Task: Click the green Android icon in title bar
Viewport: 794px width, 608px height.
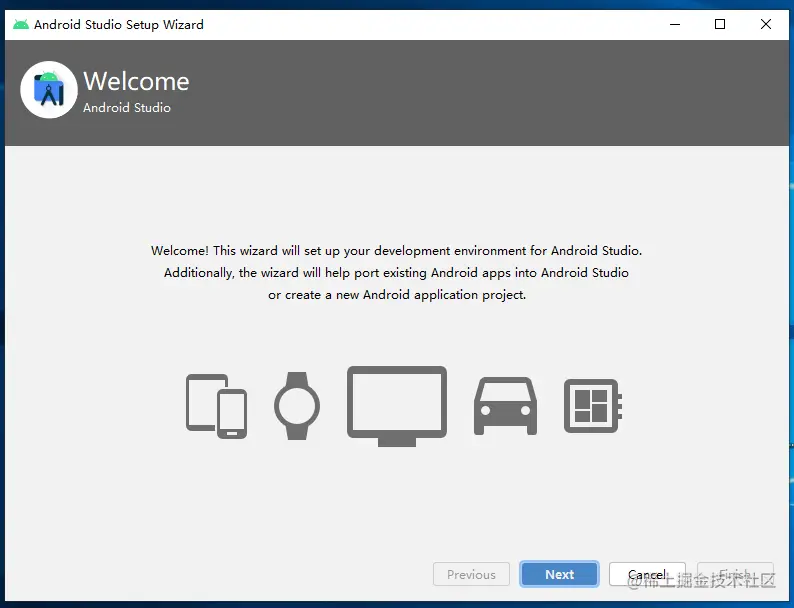Action: pyautogui.click(x=21, y=24)
